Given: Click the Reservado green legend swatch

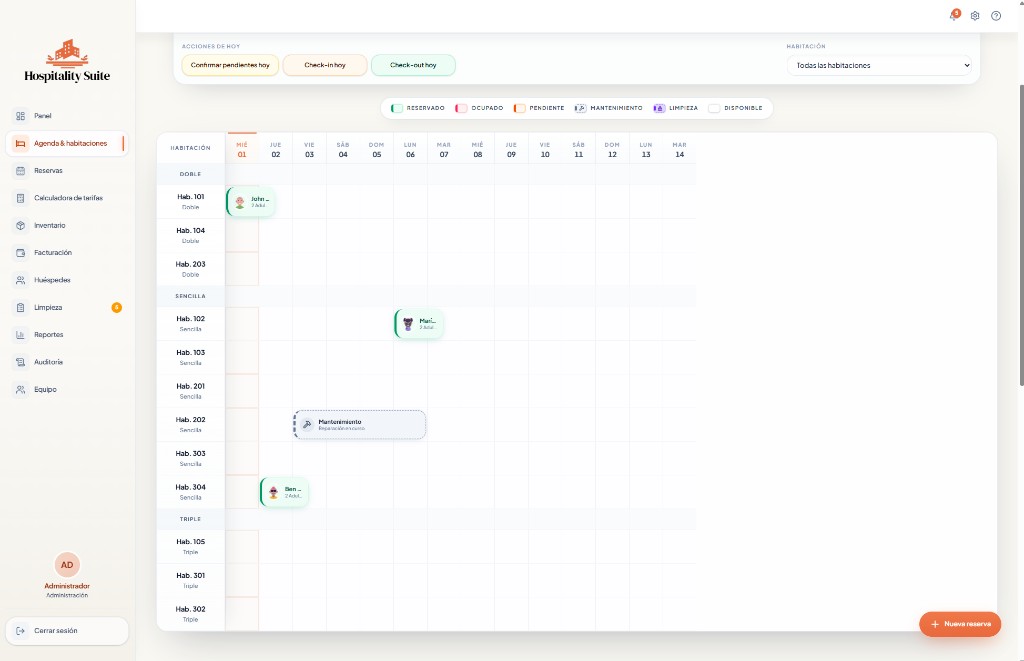Looking at the screenshot, I should click(x=396, y=108).
